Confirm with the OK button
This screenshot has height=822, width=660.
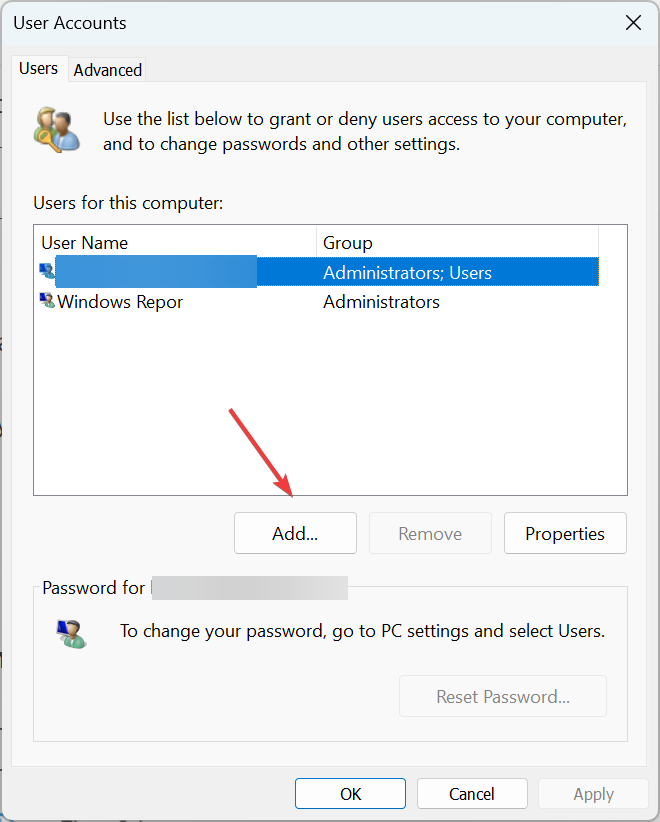pyautogui.click(x=350, y=794)
